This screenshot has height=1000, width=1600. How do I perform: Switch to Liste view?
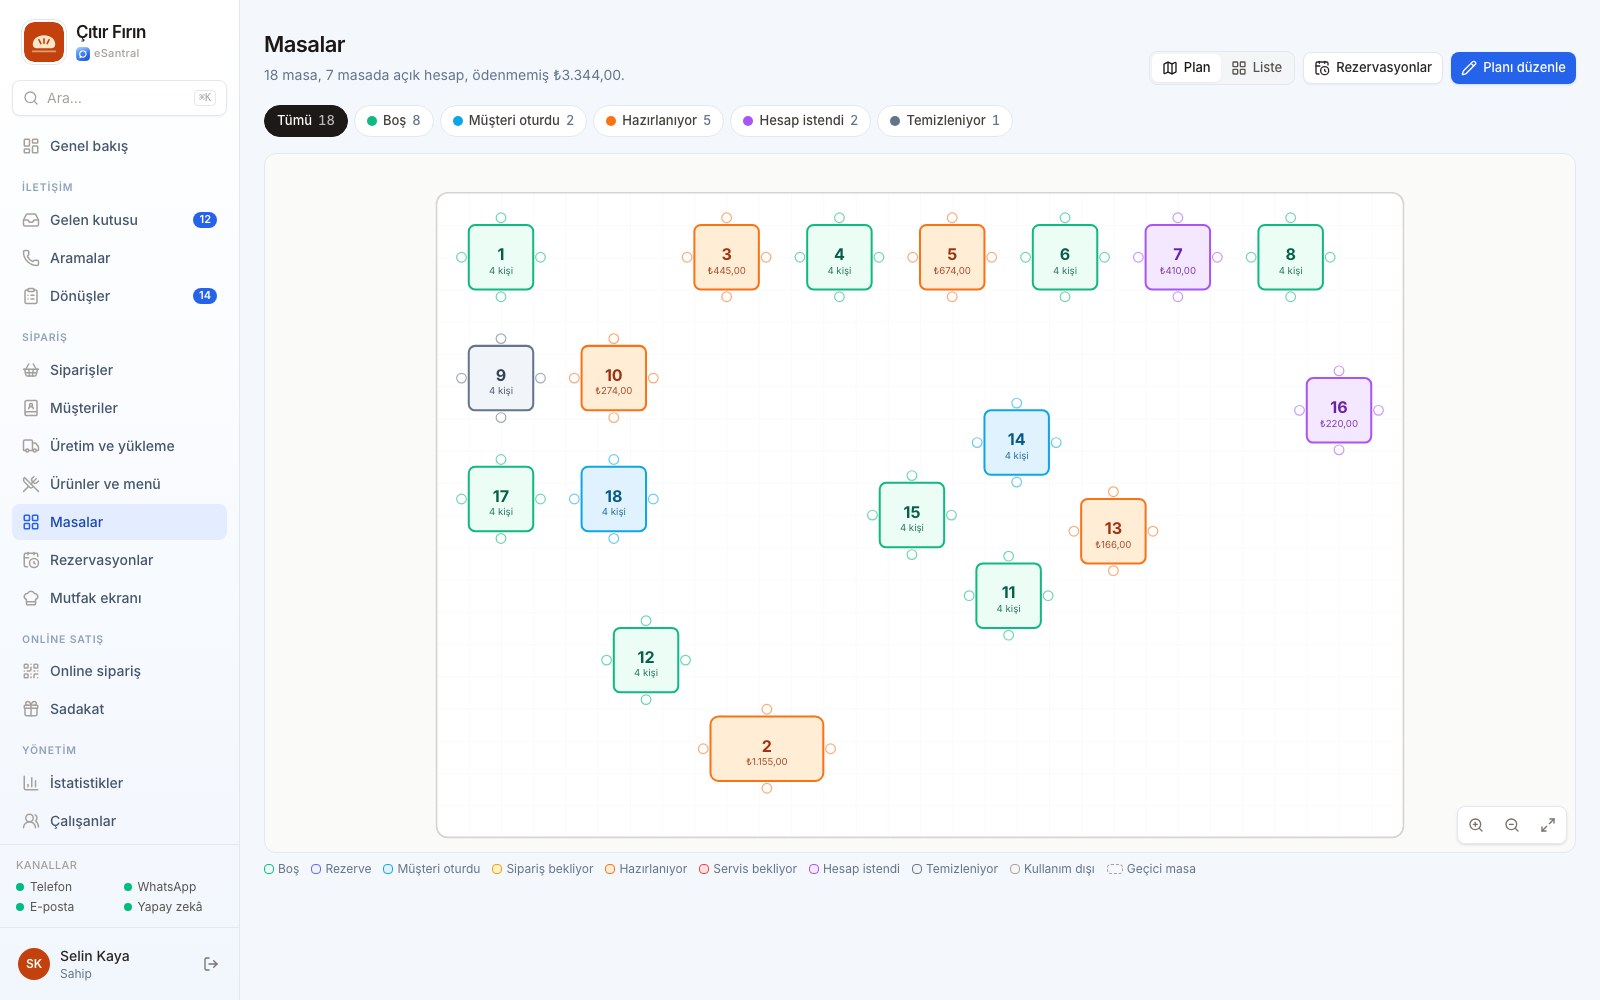(x=1257, y=68)
